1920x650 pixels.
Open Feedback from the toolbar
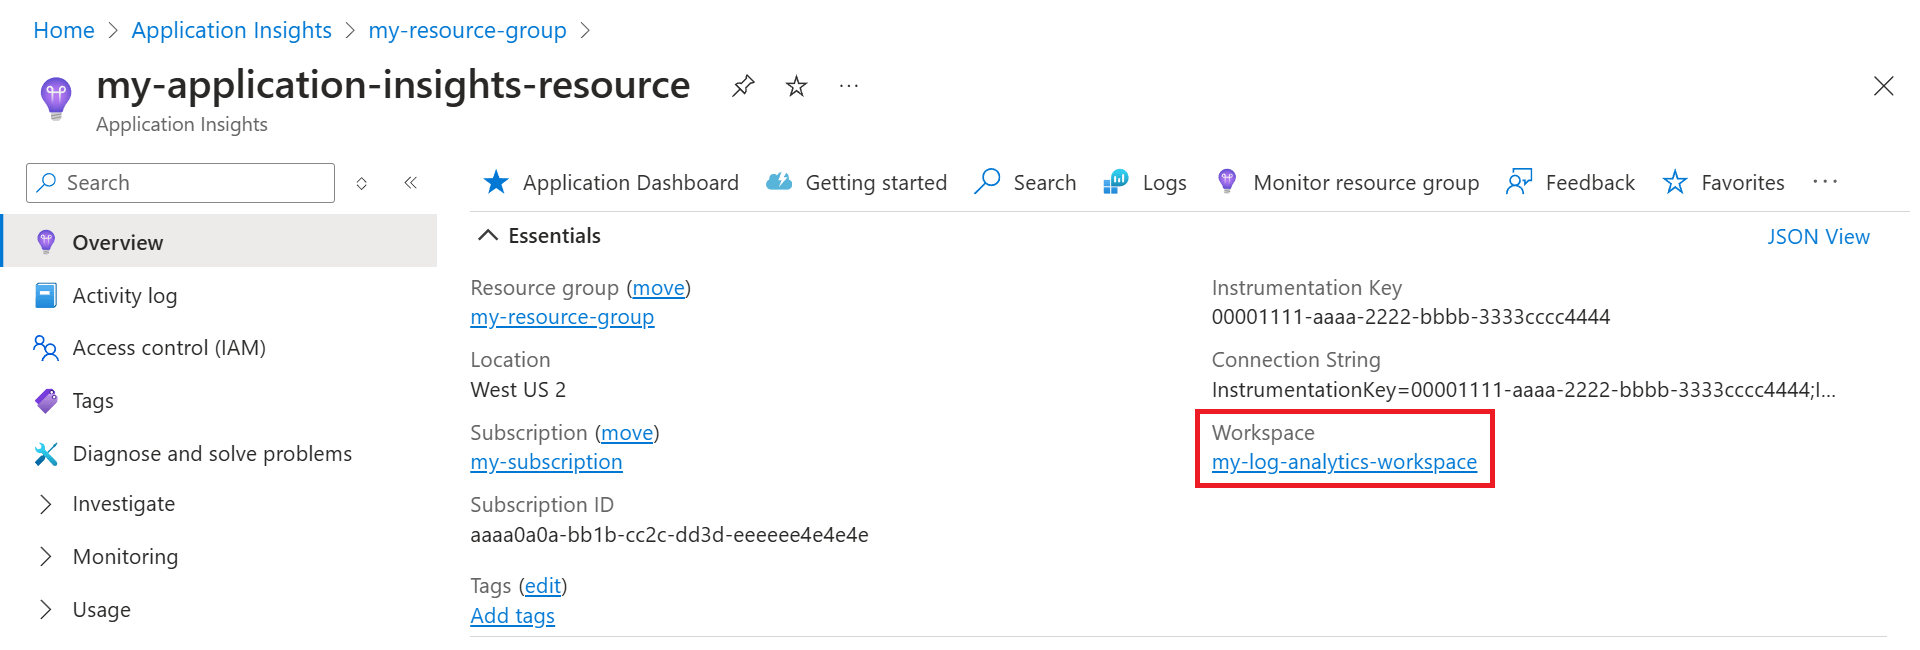point(1570,183)
